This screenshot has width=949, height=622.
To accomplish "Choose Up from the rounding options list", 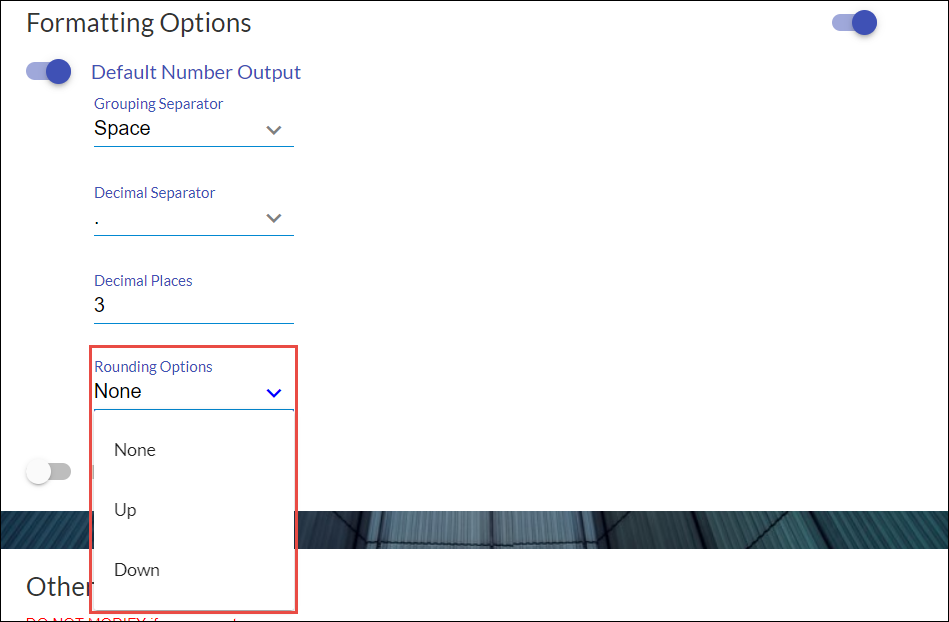I will 125,510.
